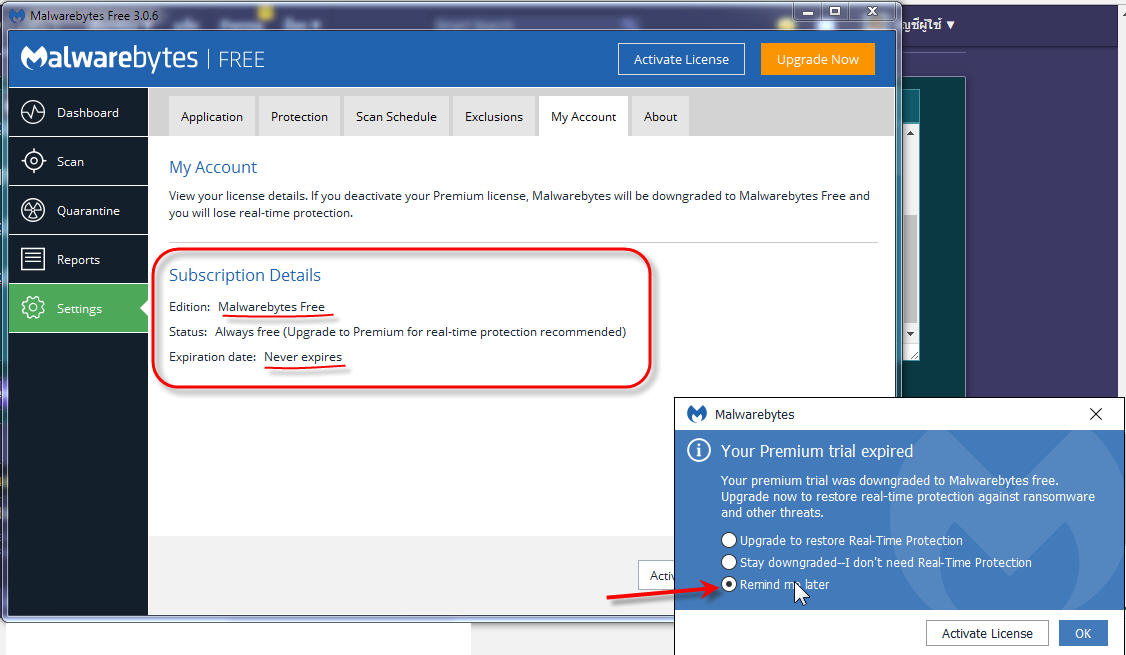Open Settings in the sidebar
The height and width of the screenshot is (655, 1126).
click(78, 308)
